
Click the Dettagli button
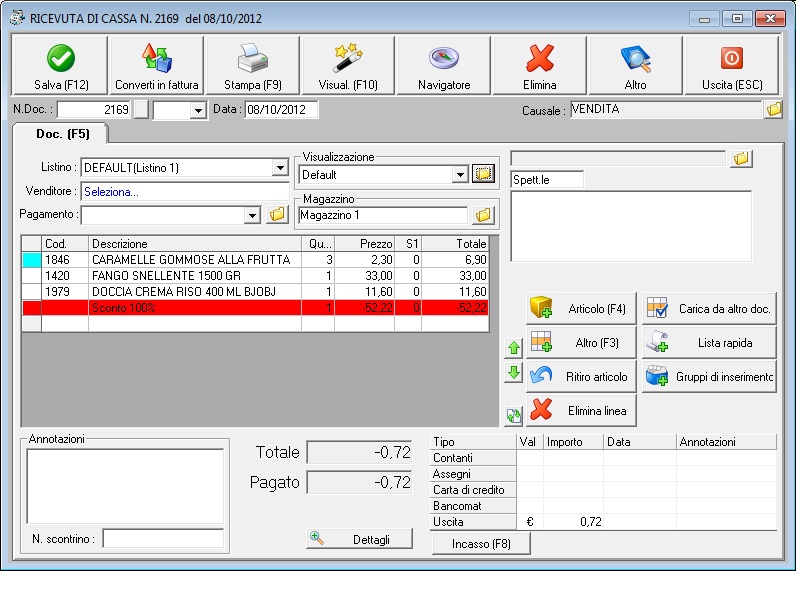point(359,539)
